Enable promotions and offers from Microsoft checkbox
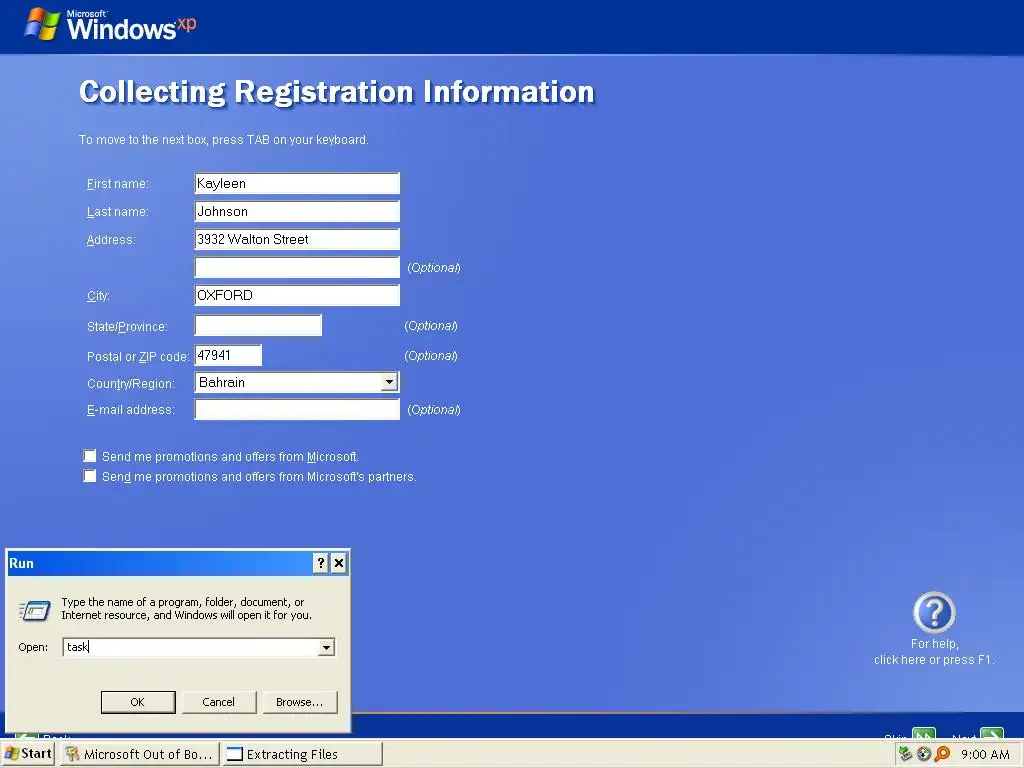The image size is (1024, 768). [x=89, y=456]
